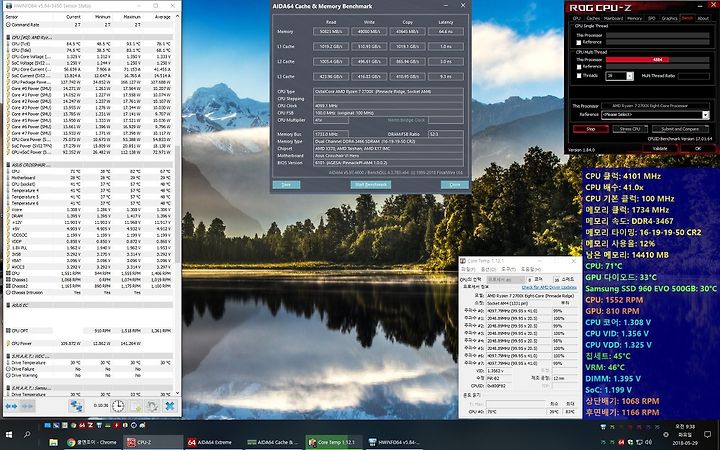The image size is (720, 450).
Task: Switch to CPU-Z taskbar button
Action: (153, 442)
